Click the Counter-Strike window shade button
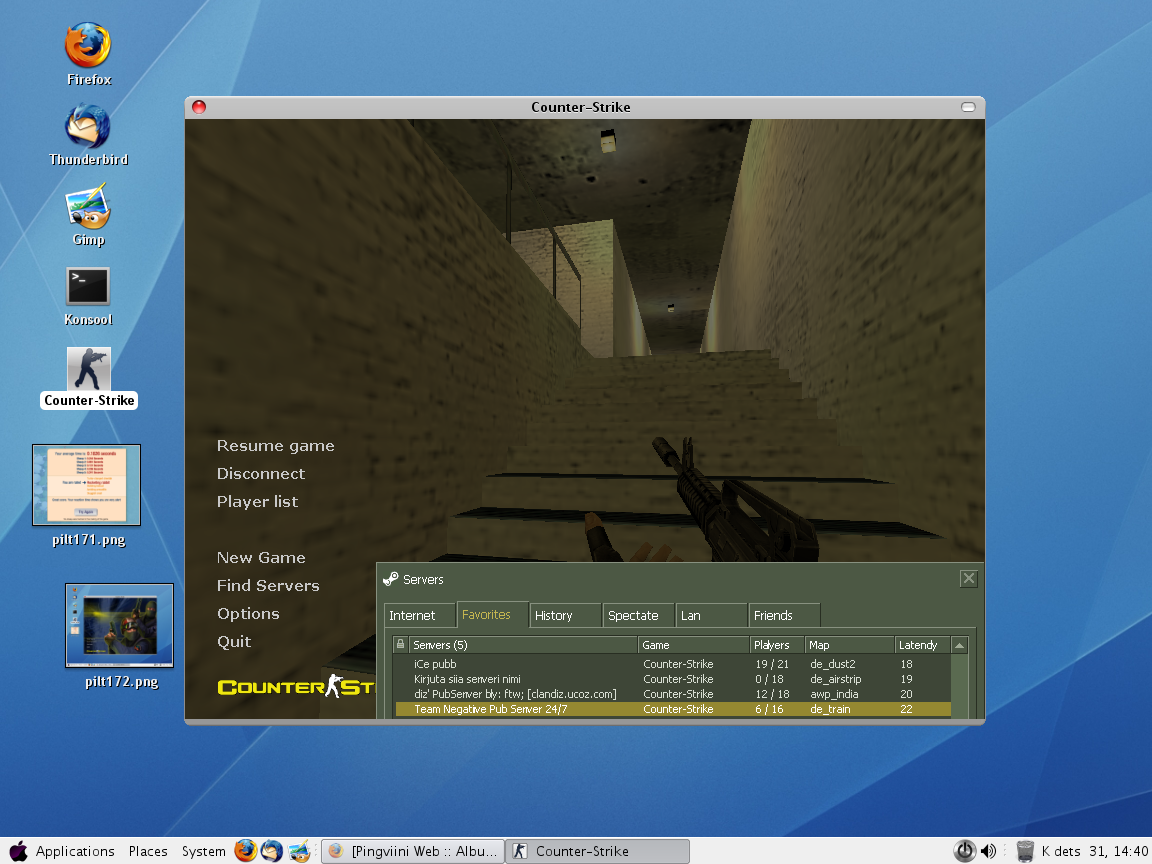Screen dimensions: 1152x864 (x=968, y=107)
